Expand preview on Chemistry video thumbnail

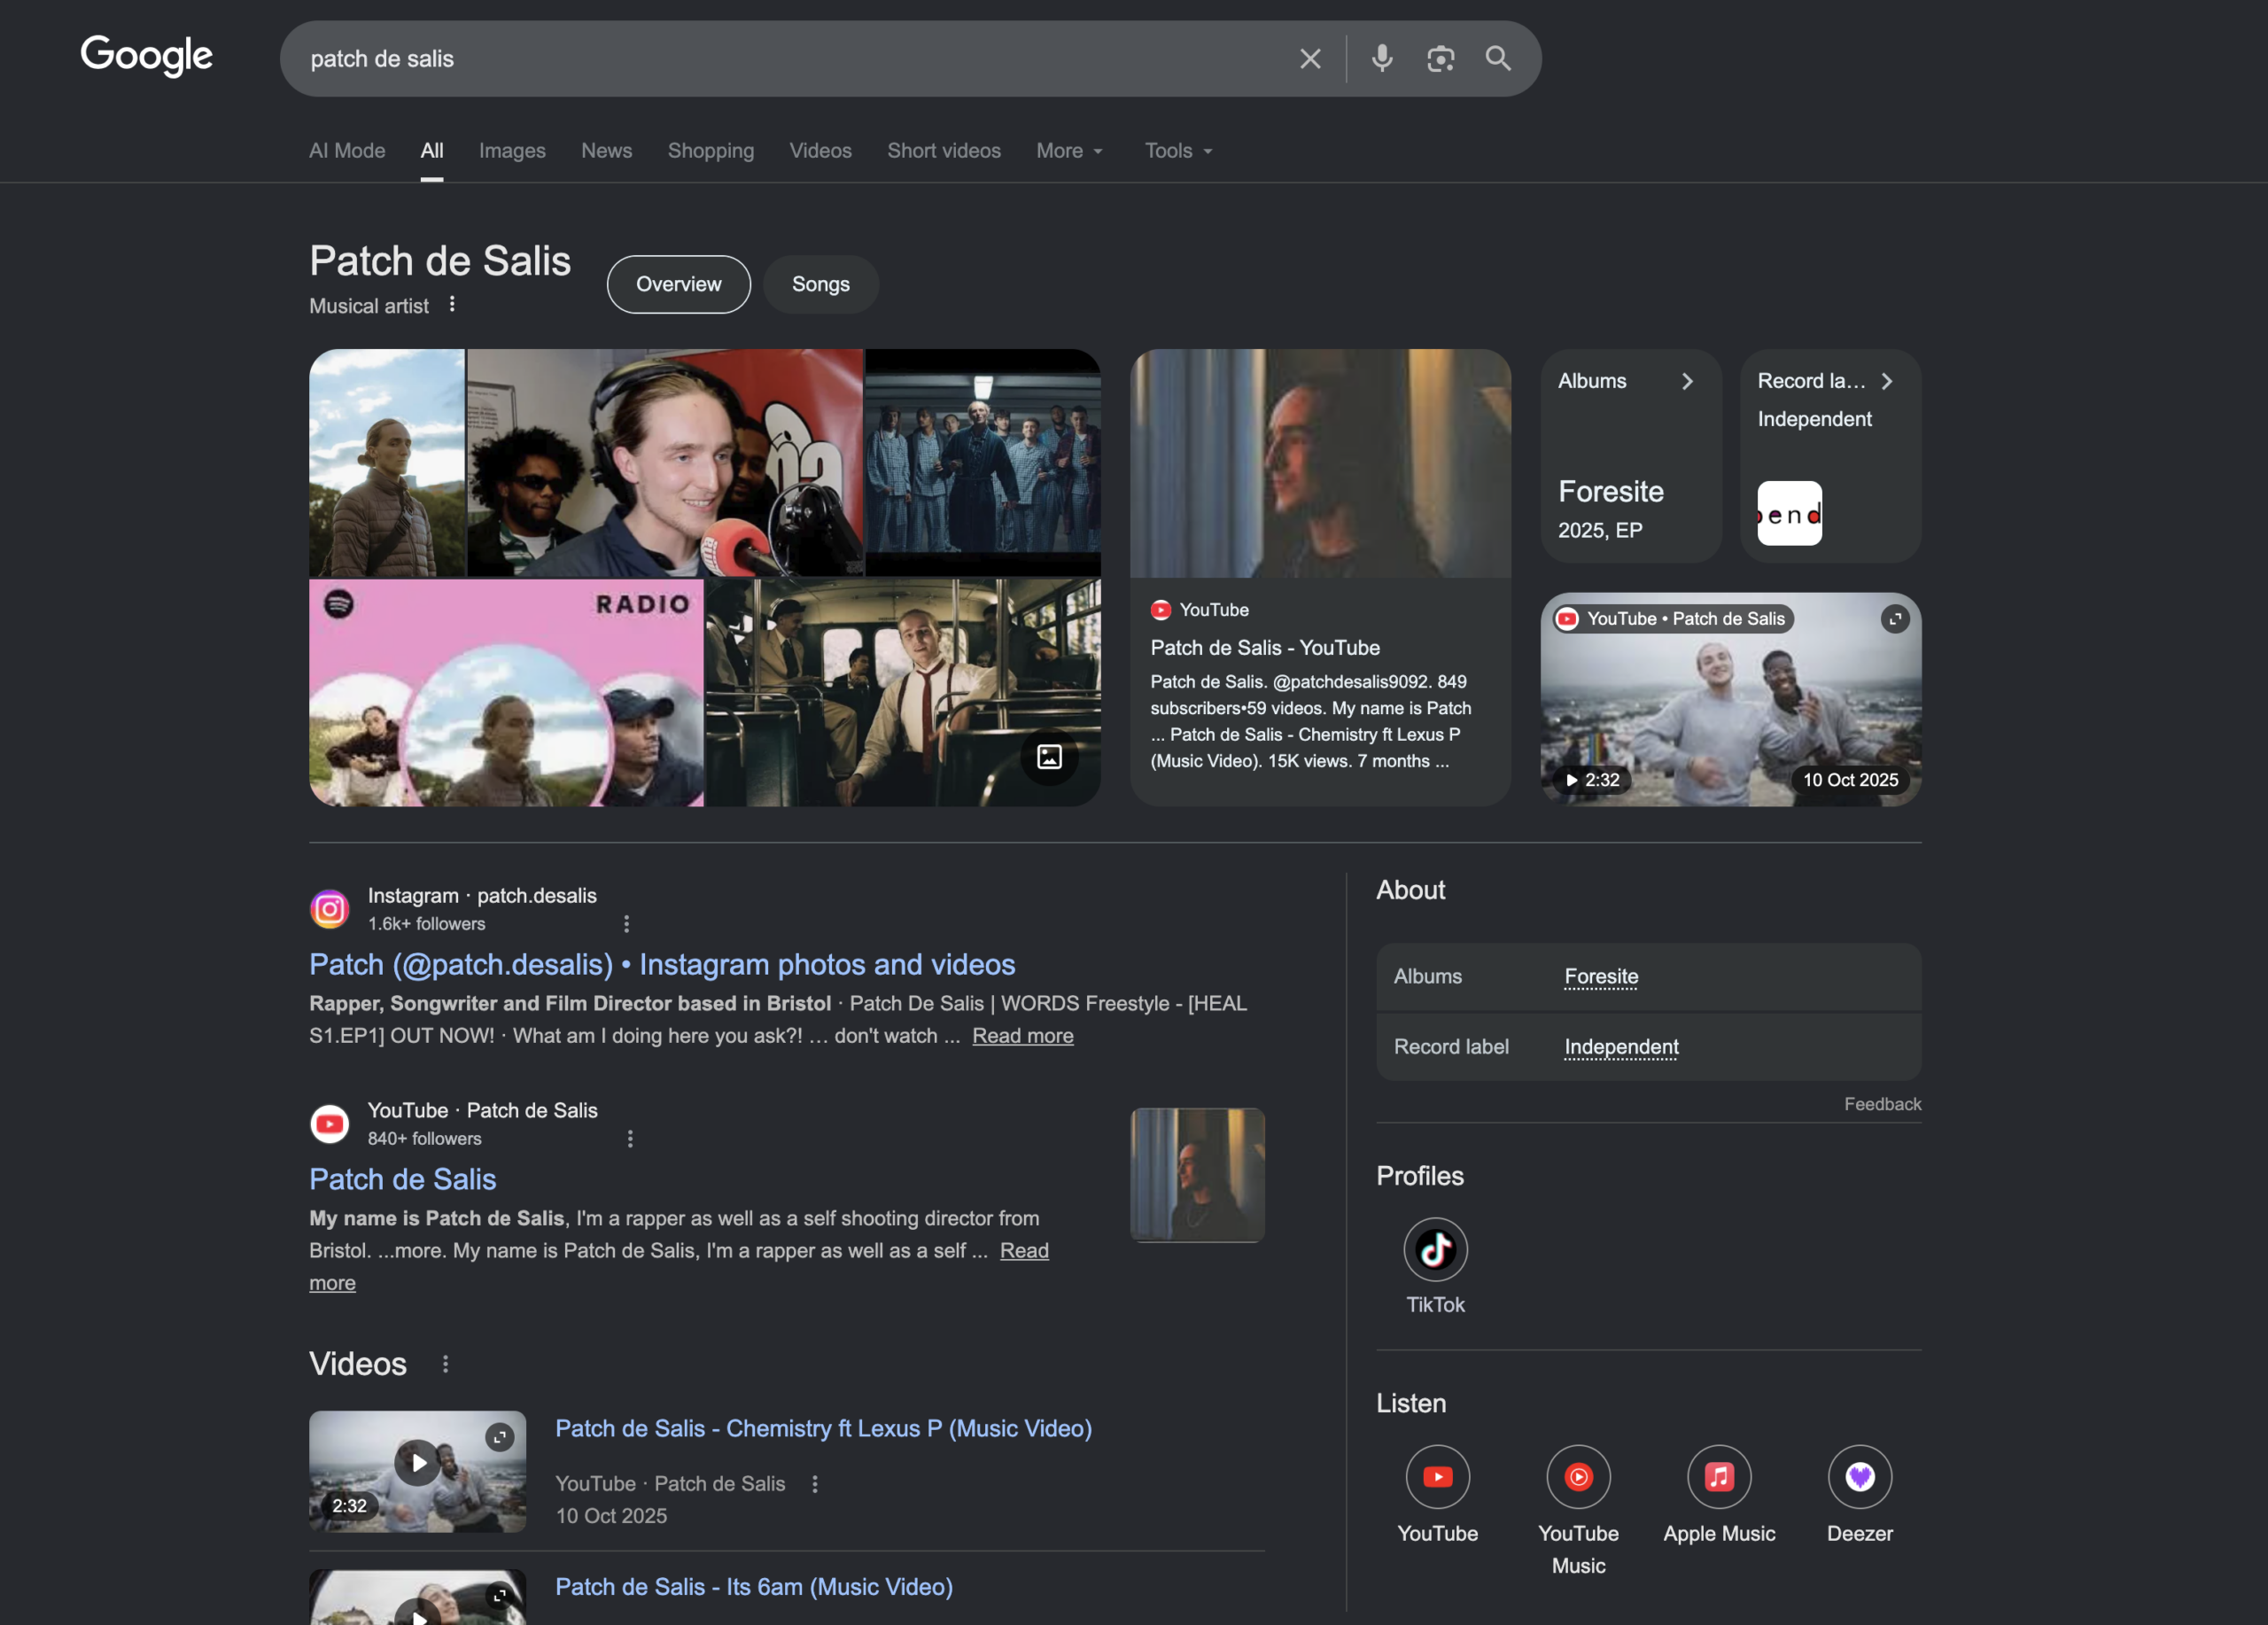click(500, 1437)
